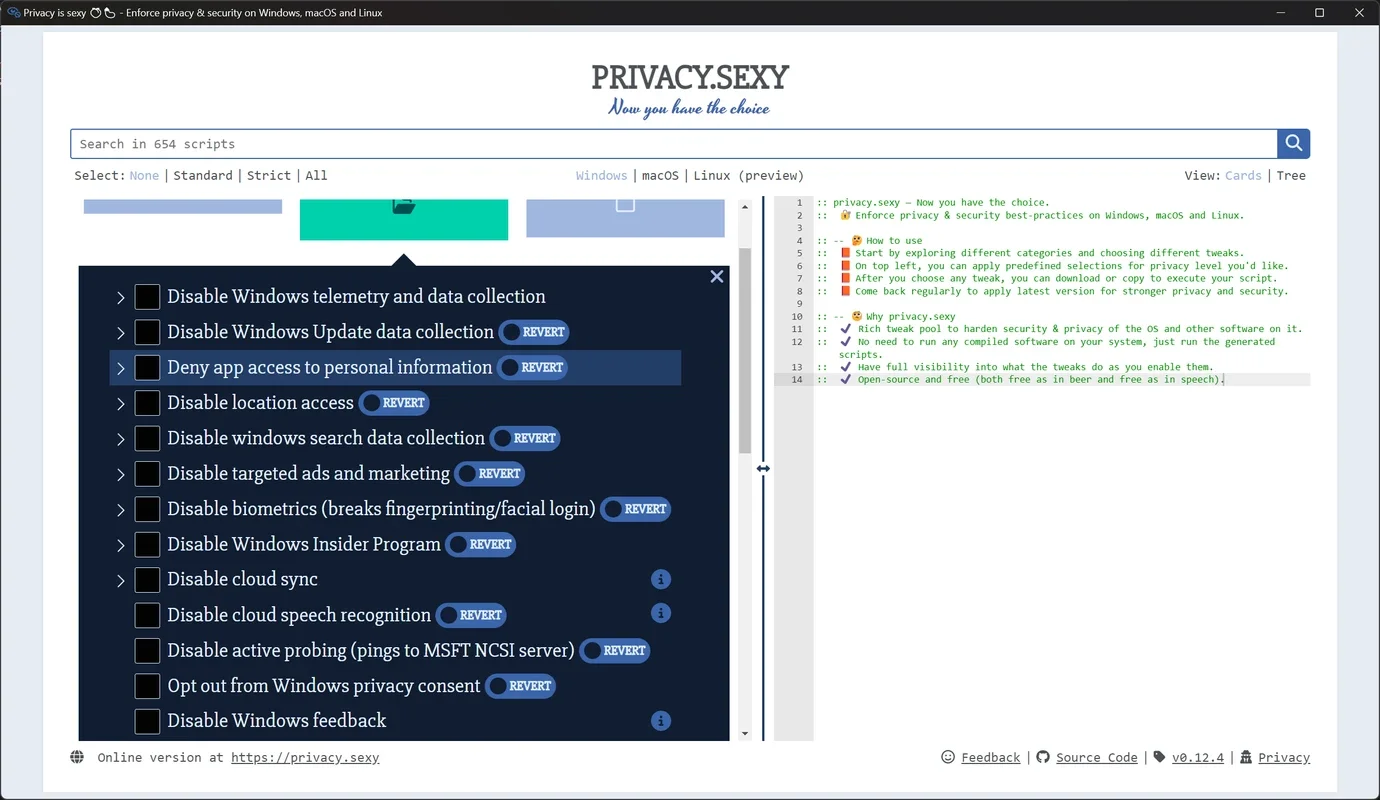Image resolution: width=1380 pixels, height=800 pixels.
Task: Click the search magnifier button
Action: tap(1293, 144)
